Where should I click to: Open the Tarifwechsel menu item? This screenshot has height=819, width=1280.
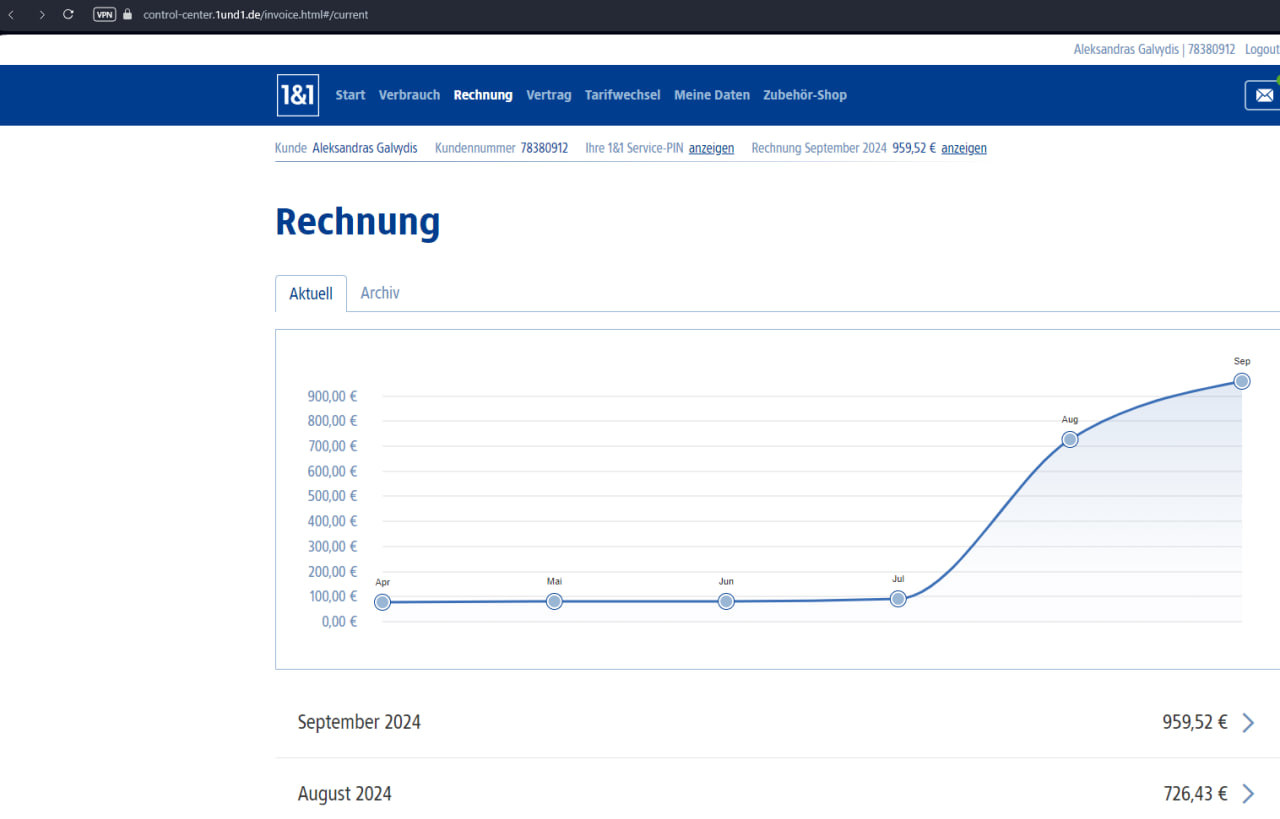[623, 95]
